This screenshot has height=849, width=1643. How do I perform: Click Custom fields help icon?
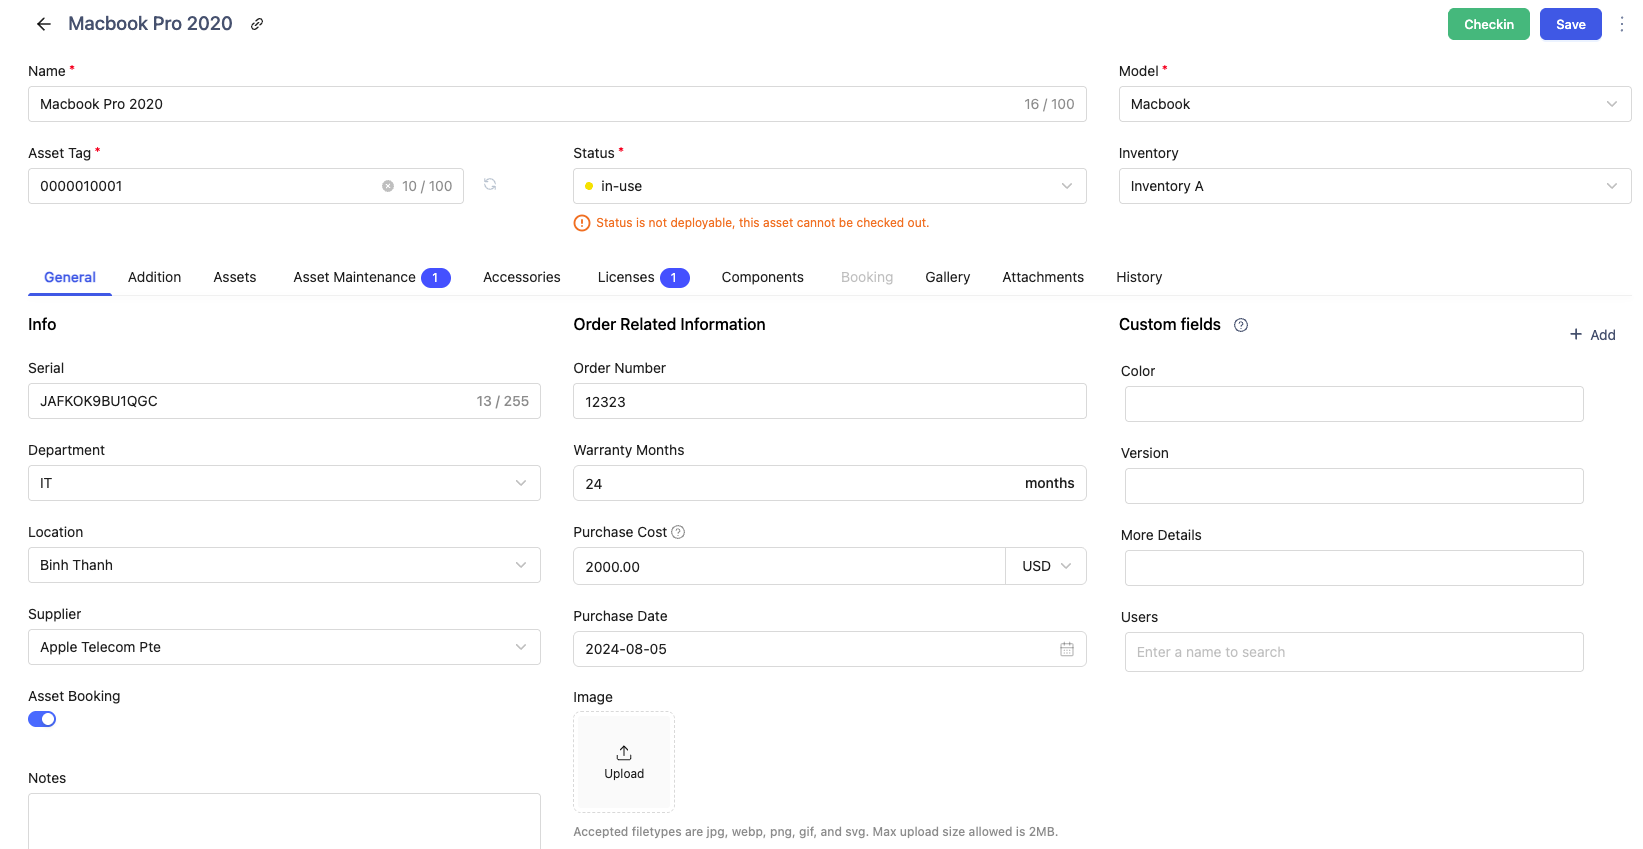point(1241,325)
